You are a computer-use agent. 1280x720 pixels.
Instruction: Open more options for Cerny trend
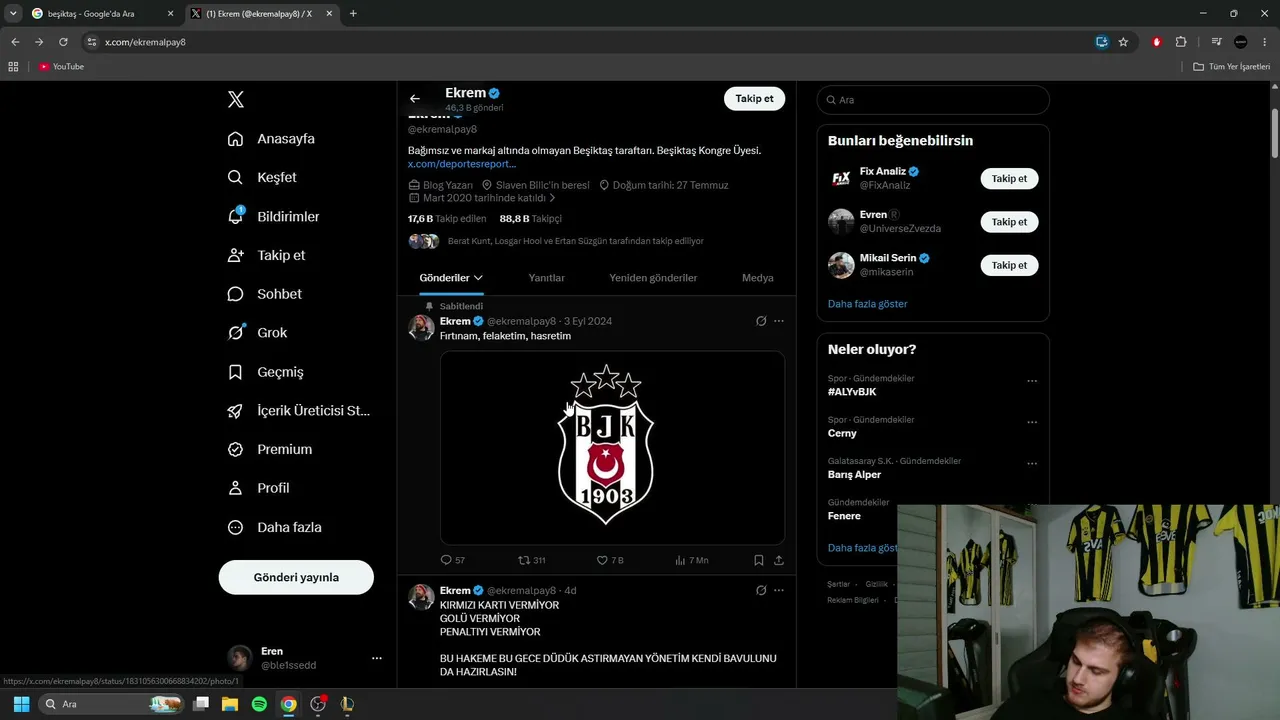[x=1032, y=422]
